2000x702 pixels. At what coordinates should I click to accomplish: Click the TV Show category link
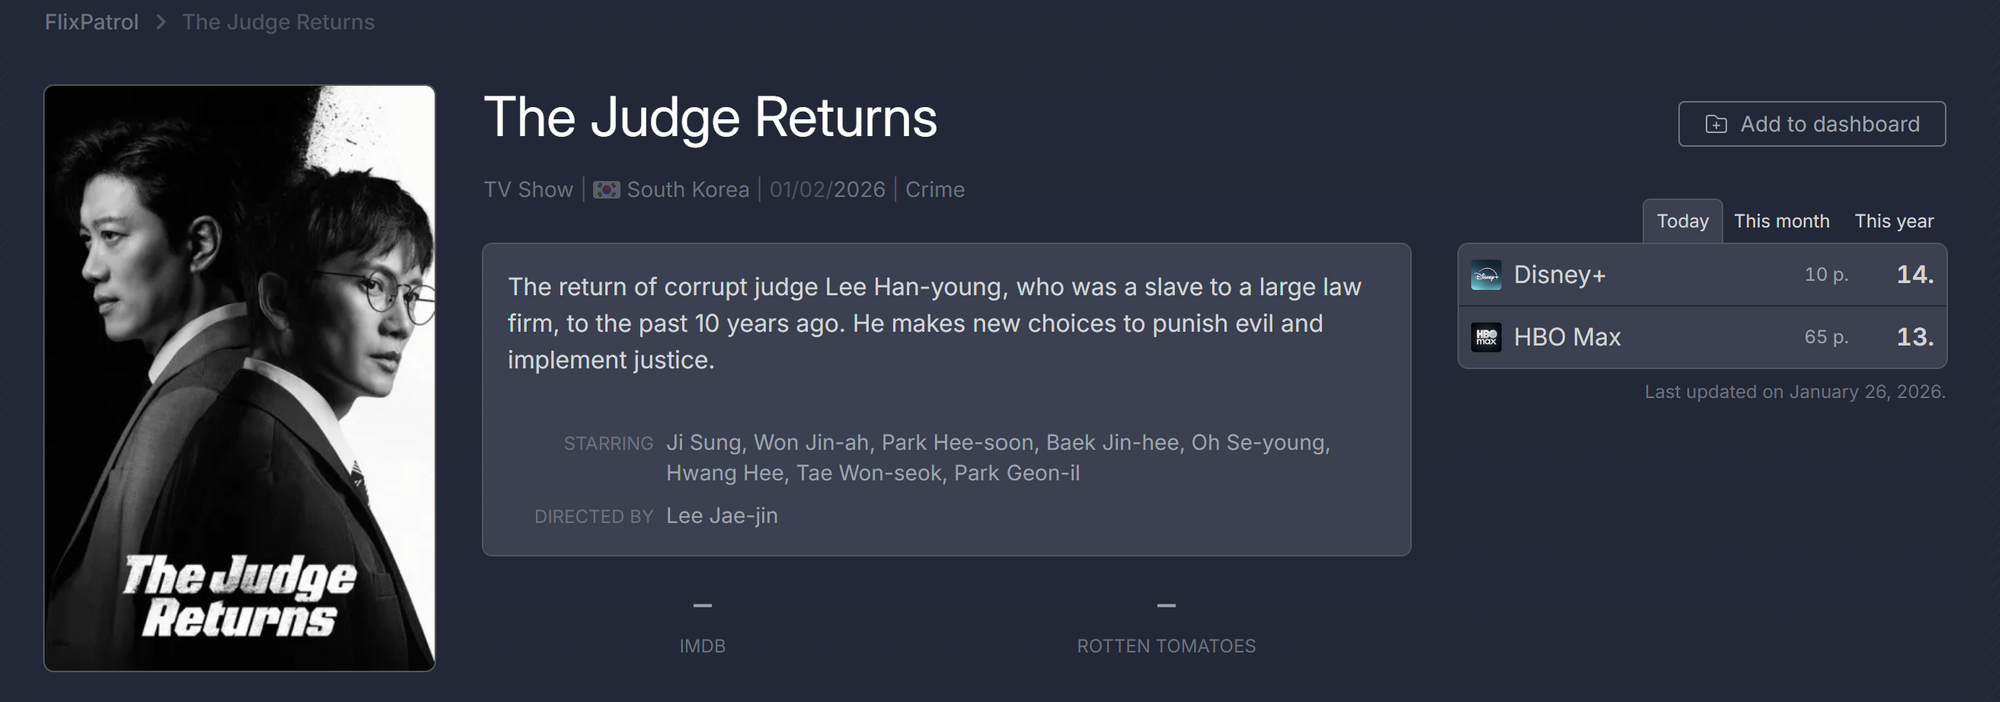tap(528, 190)
